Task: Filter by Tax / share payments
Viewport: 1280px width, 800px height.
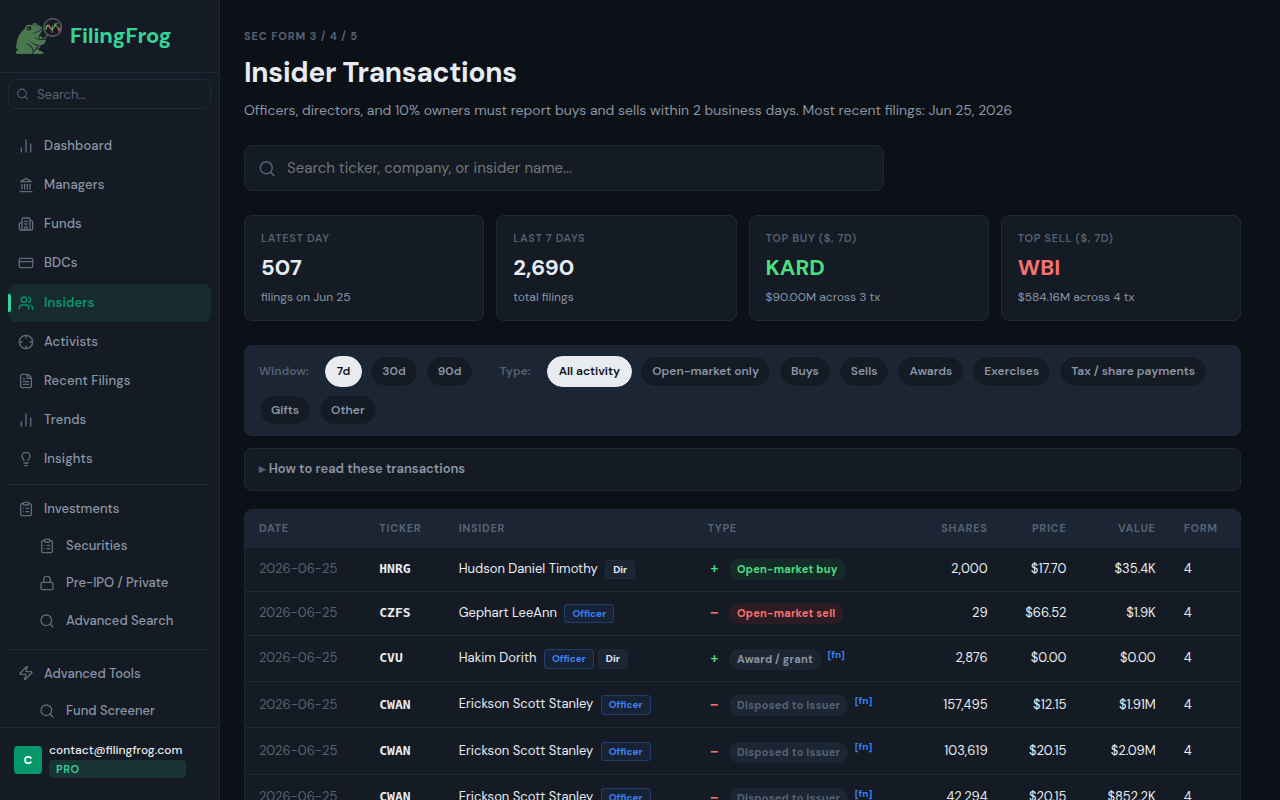Action: (1133, 371)
